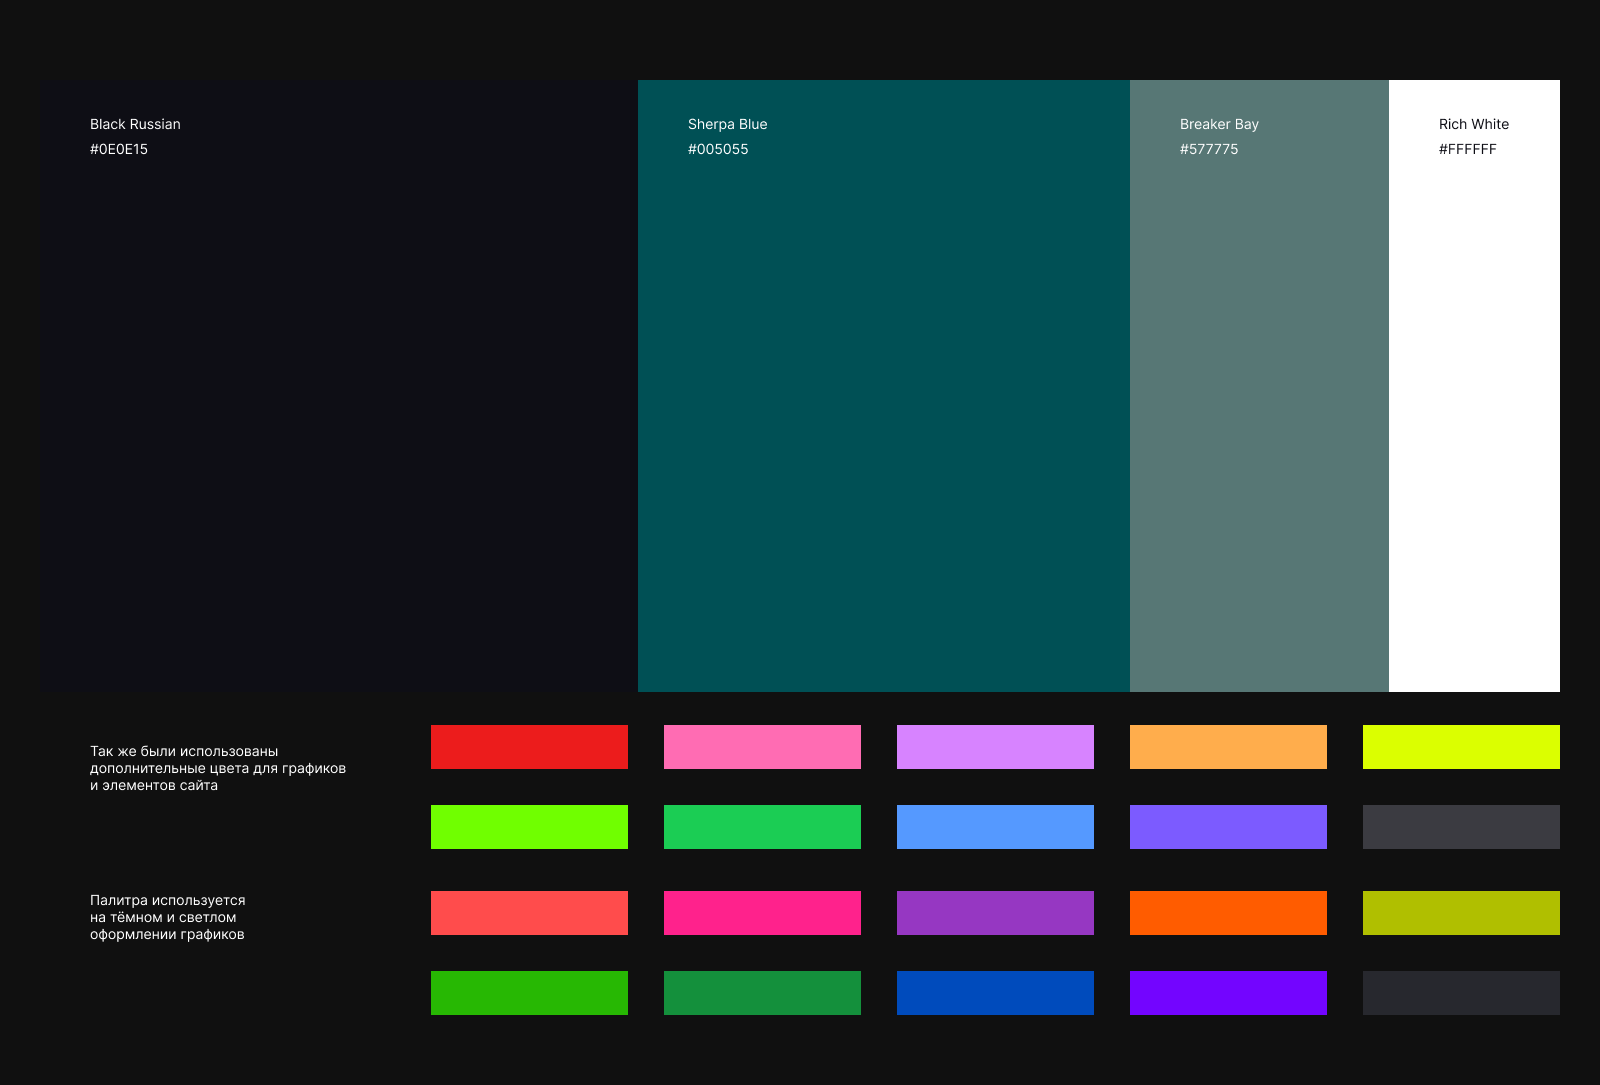Pick the neon lime green swatch

(x=529, y=827)
